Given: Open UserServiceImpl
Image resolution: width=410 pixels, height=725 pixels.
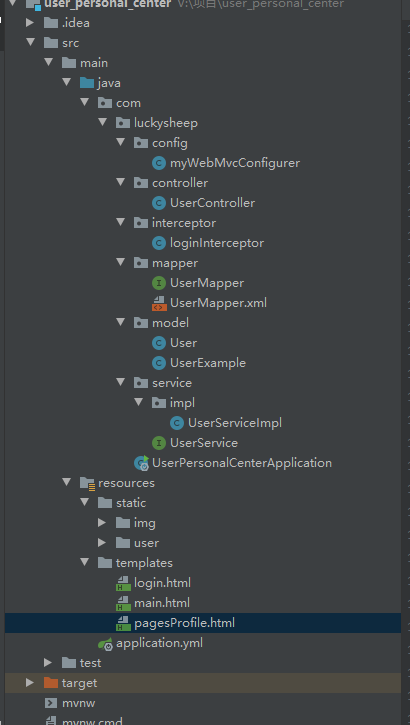Looking at the screenshot, I should click(x=235, y=423).
